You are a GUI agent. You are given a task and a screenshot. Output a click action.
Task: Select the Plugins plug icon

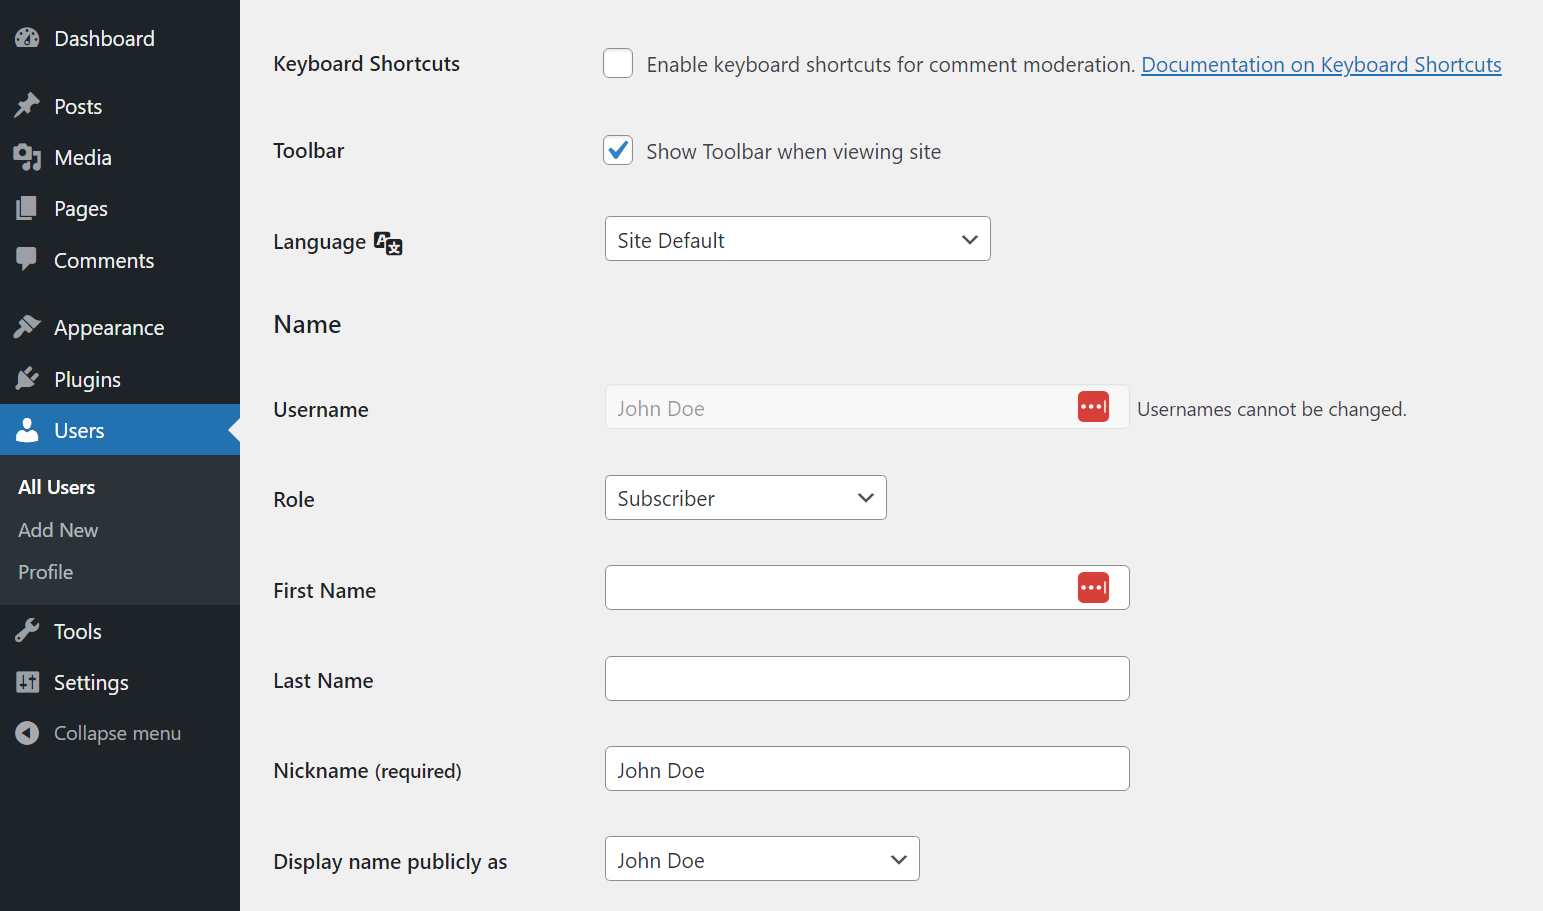click(27, 379)
